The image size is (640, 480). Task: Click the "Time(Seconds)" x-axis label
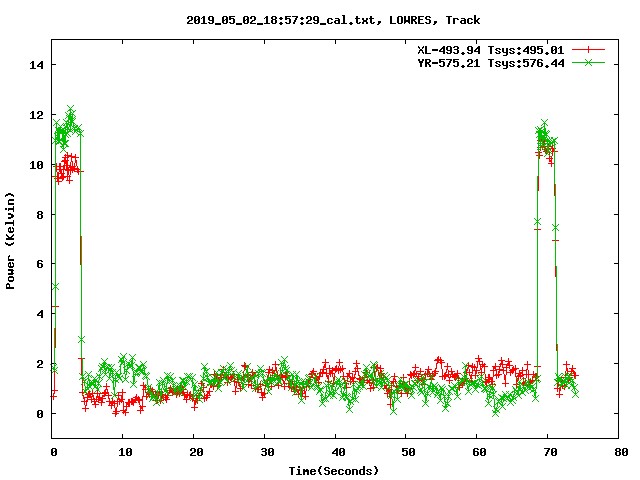tap(333, 471)
